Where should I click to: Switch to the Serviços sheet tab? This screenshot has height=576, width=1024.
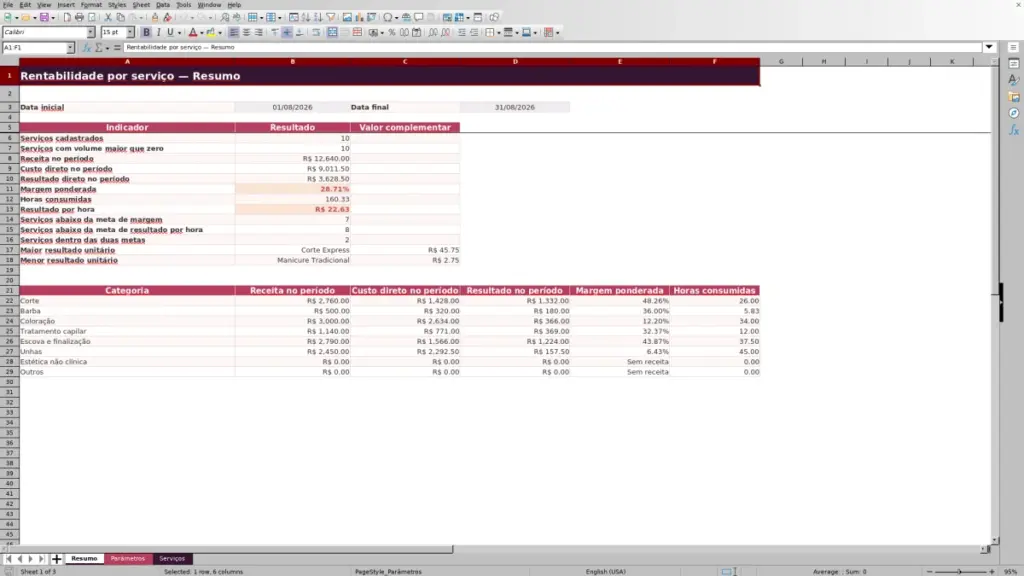coord(172,559)
